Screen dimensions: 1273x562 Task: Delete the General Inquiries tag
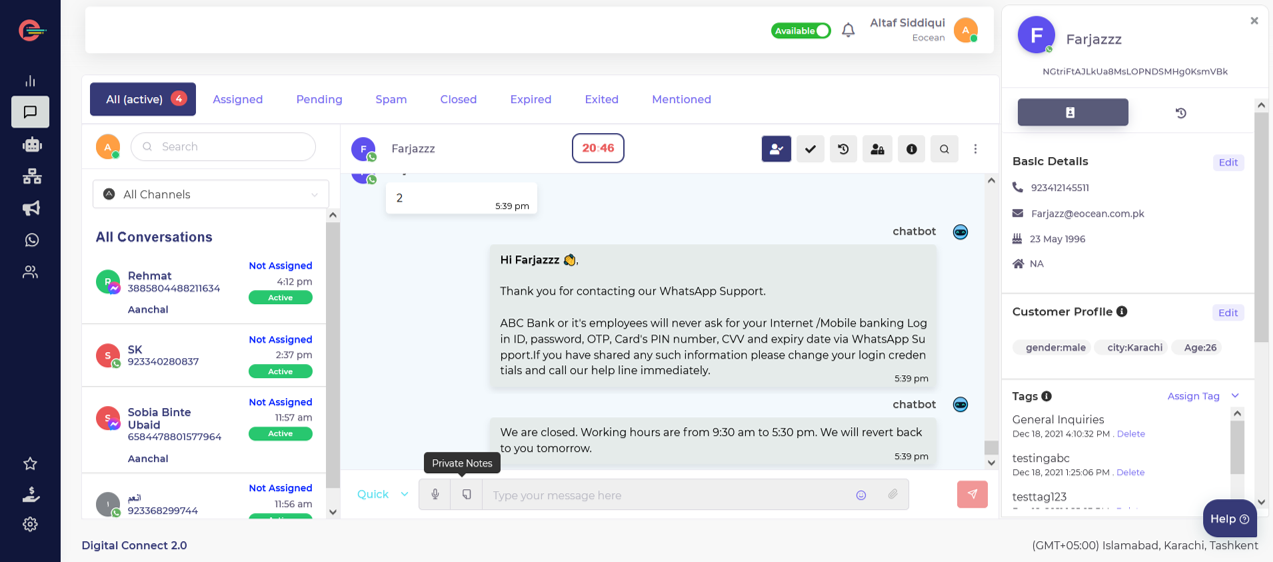pyautogui.click(x=1131, y=434)
